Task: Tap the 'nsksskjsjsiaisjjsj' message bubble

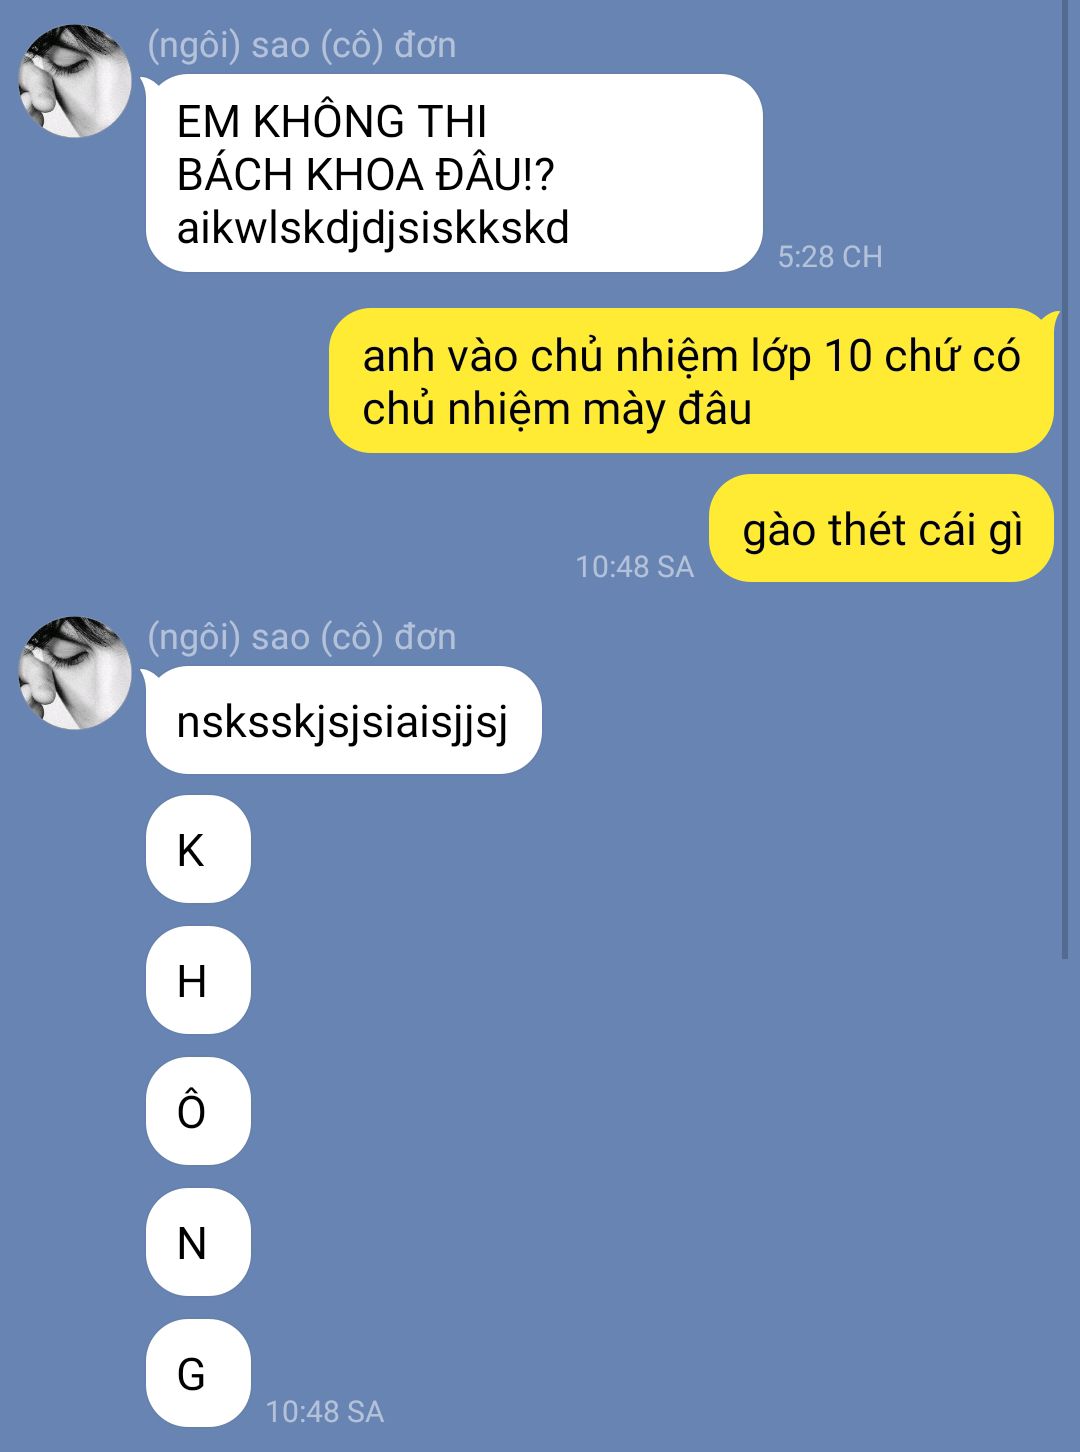Action: tap(343, 720)
